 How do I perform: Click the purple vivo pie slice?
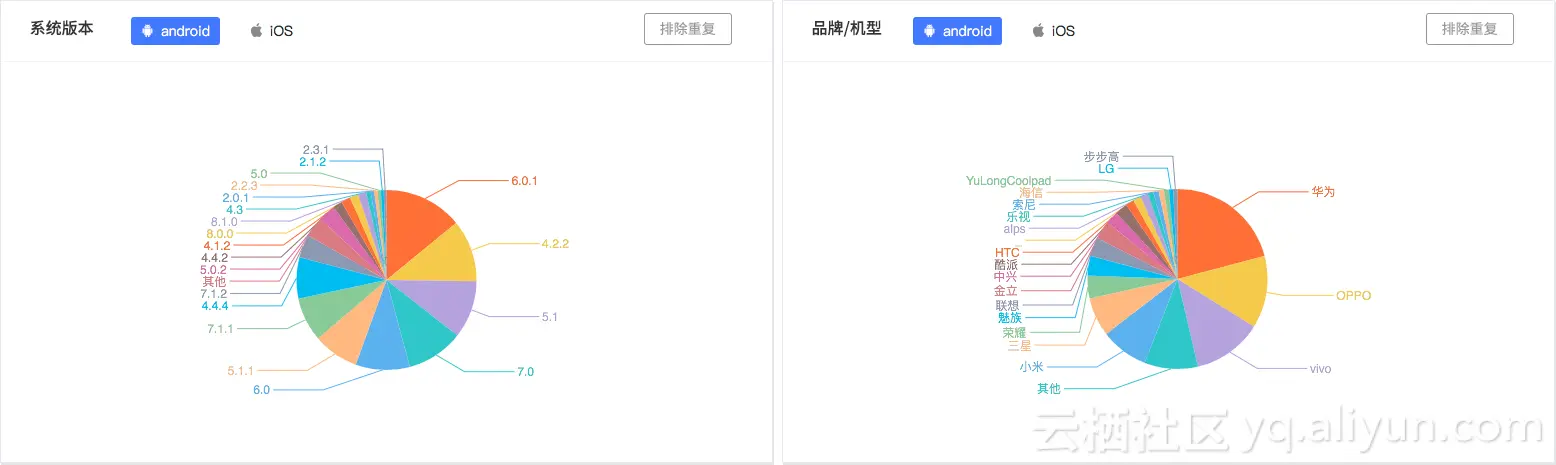[1208, 323]
